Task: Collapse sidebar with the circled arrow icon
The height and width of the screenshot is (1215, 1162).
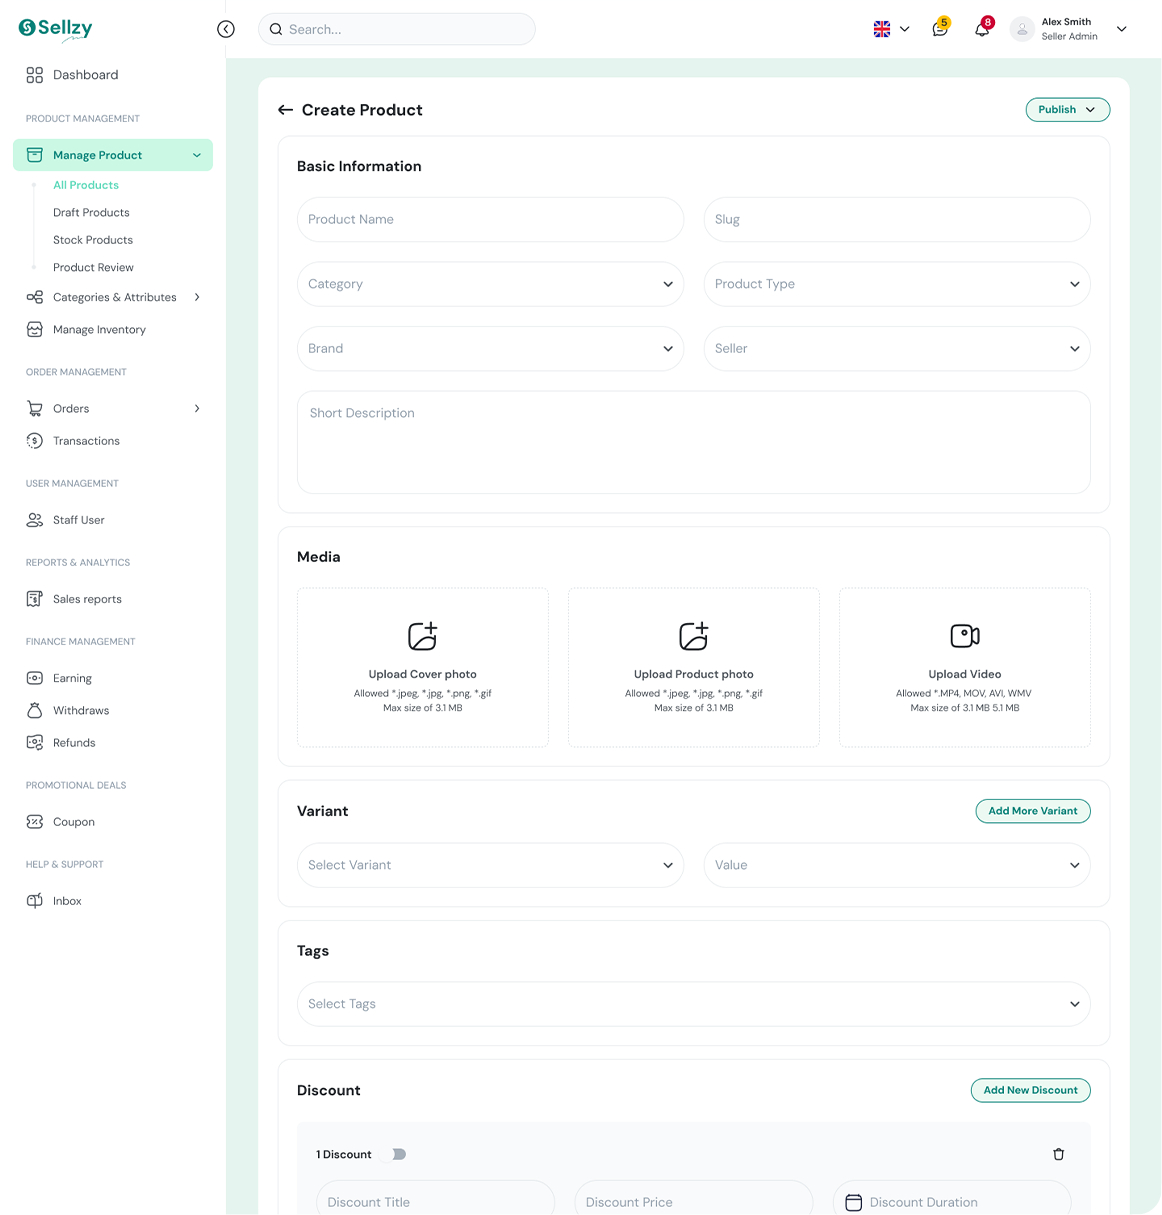Action: pyautogui.click(x=226, y=29)
